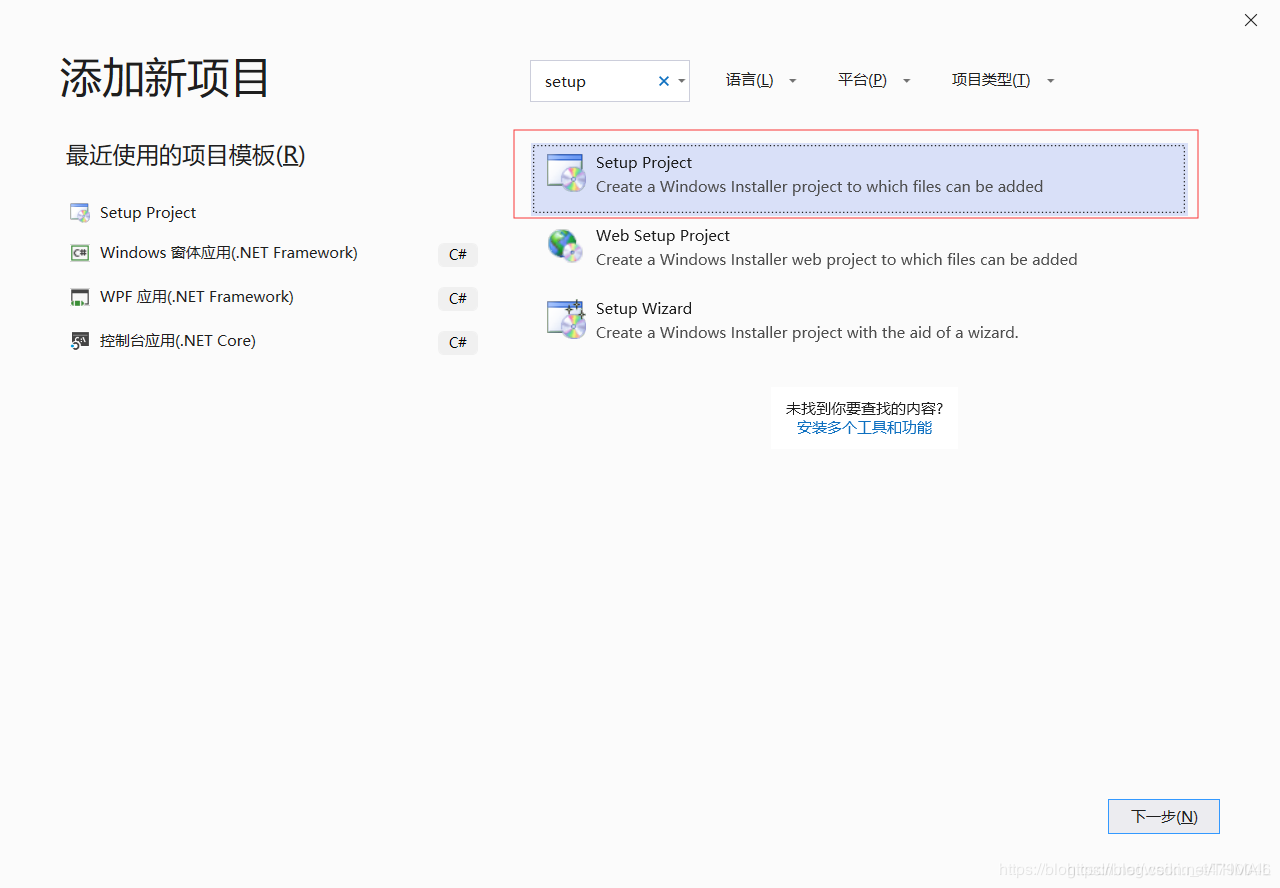Image resolution: width=1280 pixels, height=888 pixels.
Task: Click inside the setup search field
Action: [x=595, y=81]
